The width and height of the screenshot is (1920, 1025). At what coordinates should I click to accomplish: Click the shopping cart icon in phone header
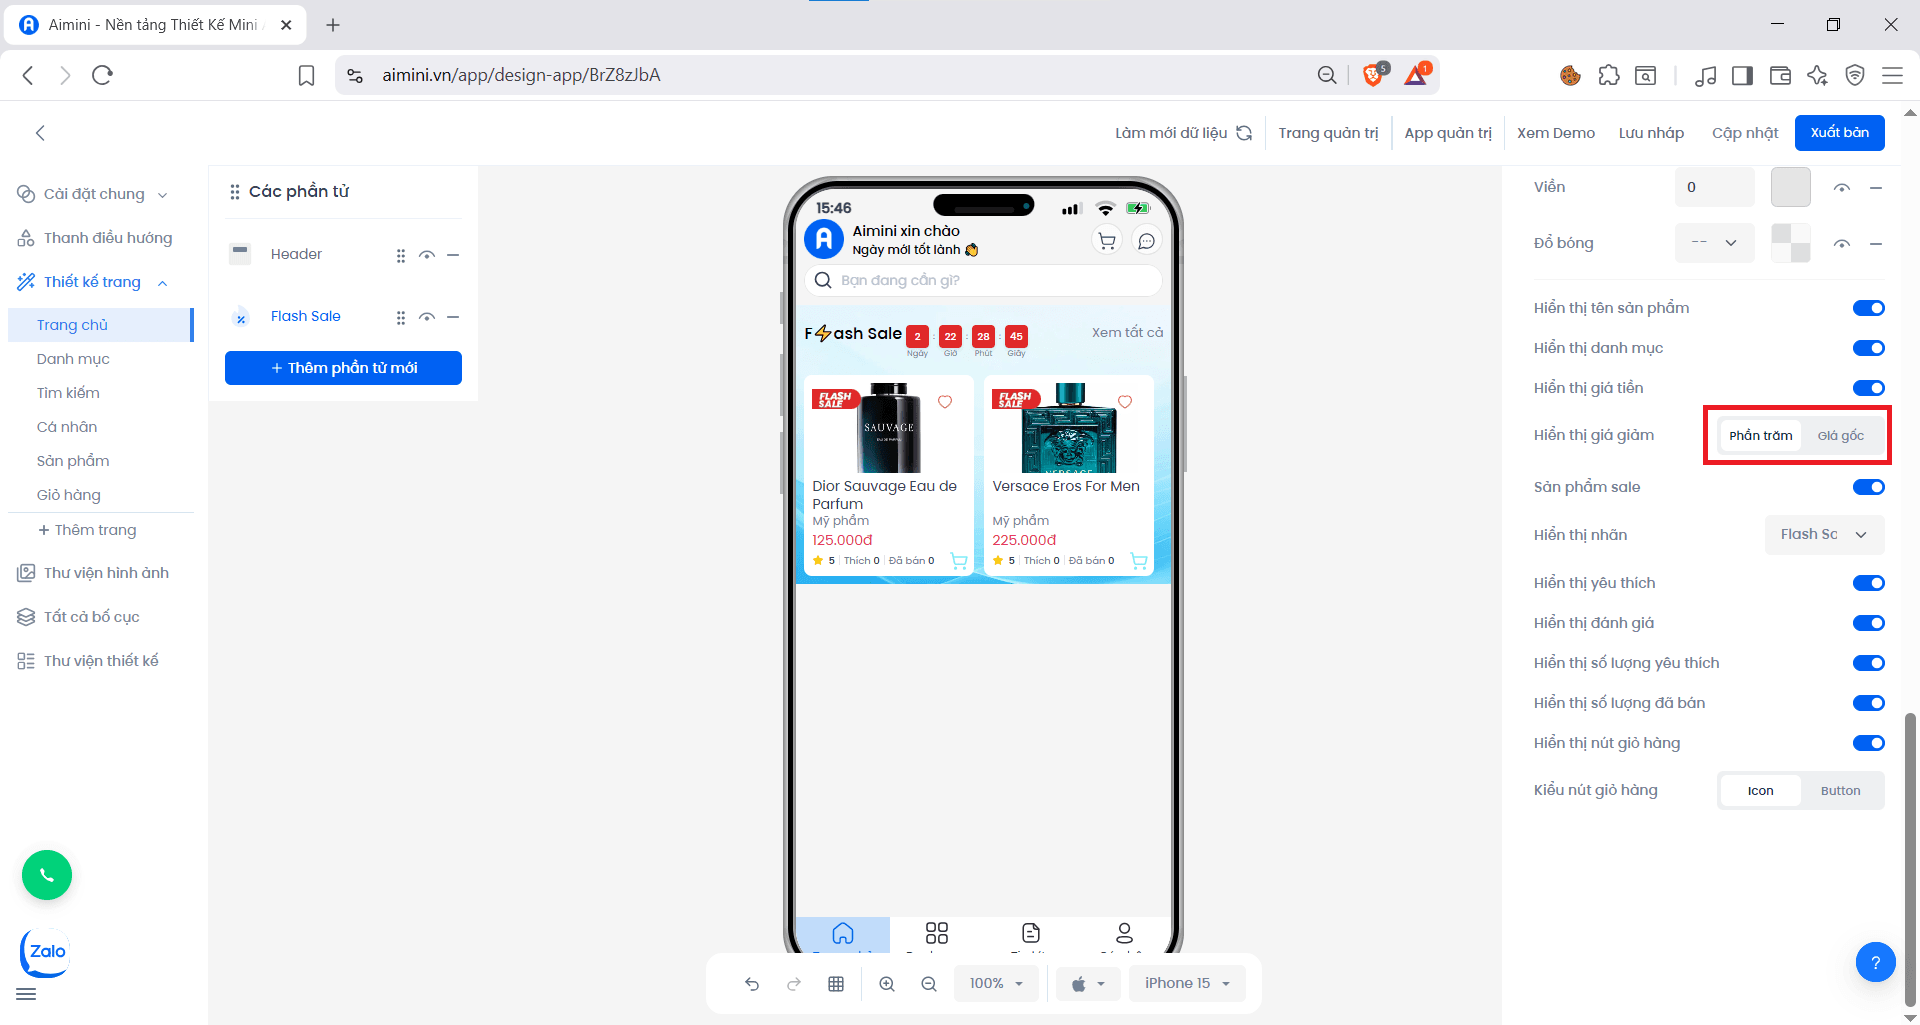tap(1107, 241)
